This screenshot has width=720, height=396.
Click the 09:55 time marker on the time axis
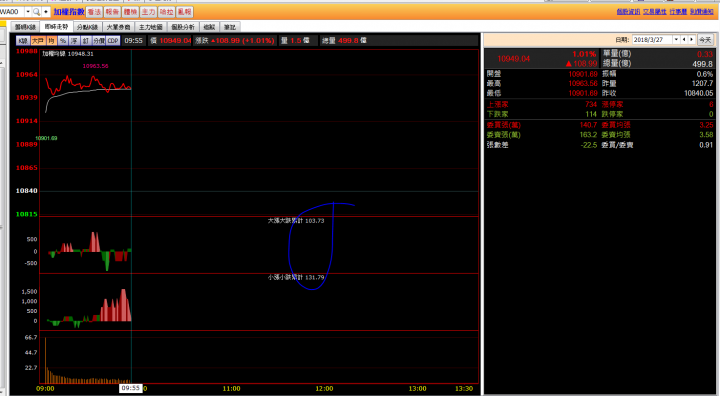click(130, 389)
